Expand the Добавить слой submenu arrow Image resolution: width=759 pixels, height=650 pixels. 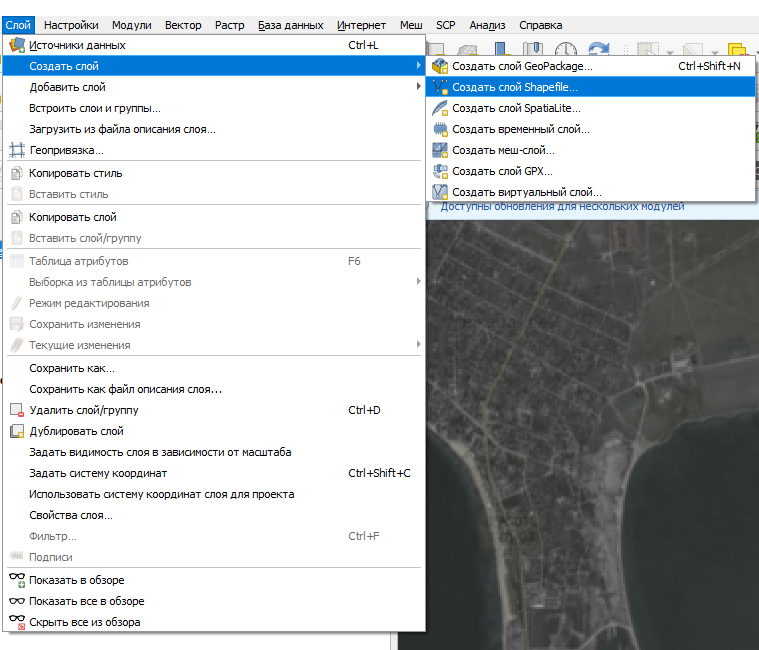[418, 87]
